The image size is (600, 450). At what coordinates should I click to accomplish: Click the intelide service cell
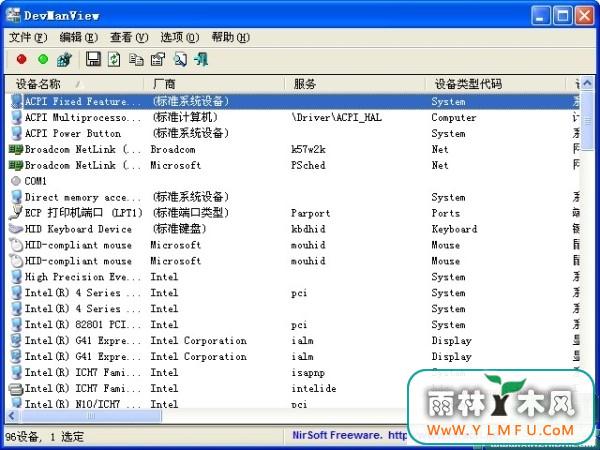[x=314, y=388]
